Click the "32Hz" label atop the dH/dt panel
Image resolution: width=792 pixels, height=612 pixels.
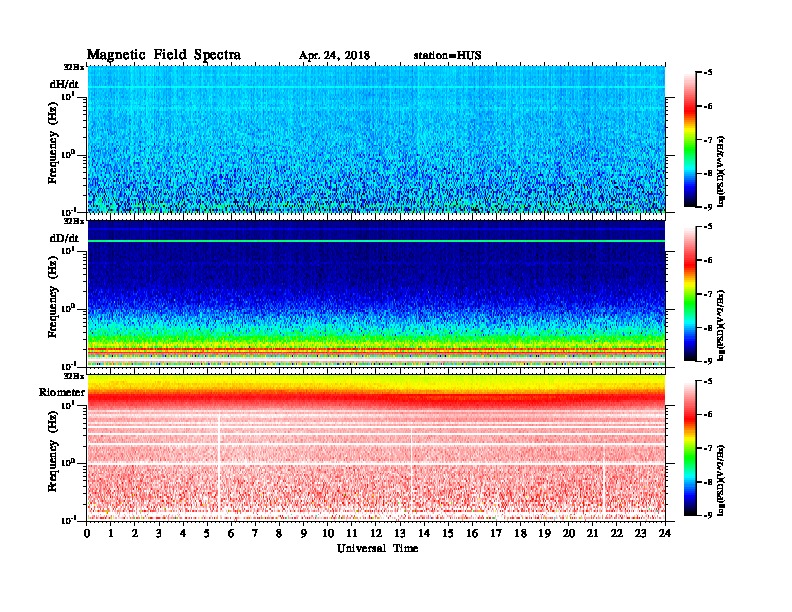(74, 67)
